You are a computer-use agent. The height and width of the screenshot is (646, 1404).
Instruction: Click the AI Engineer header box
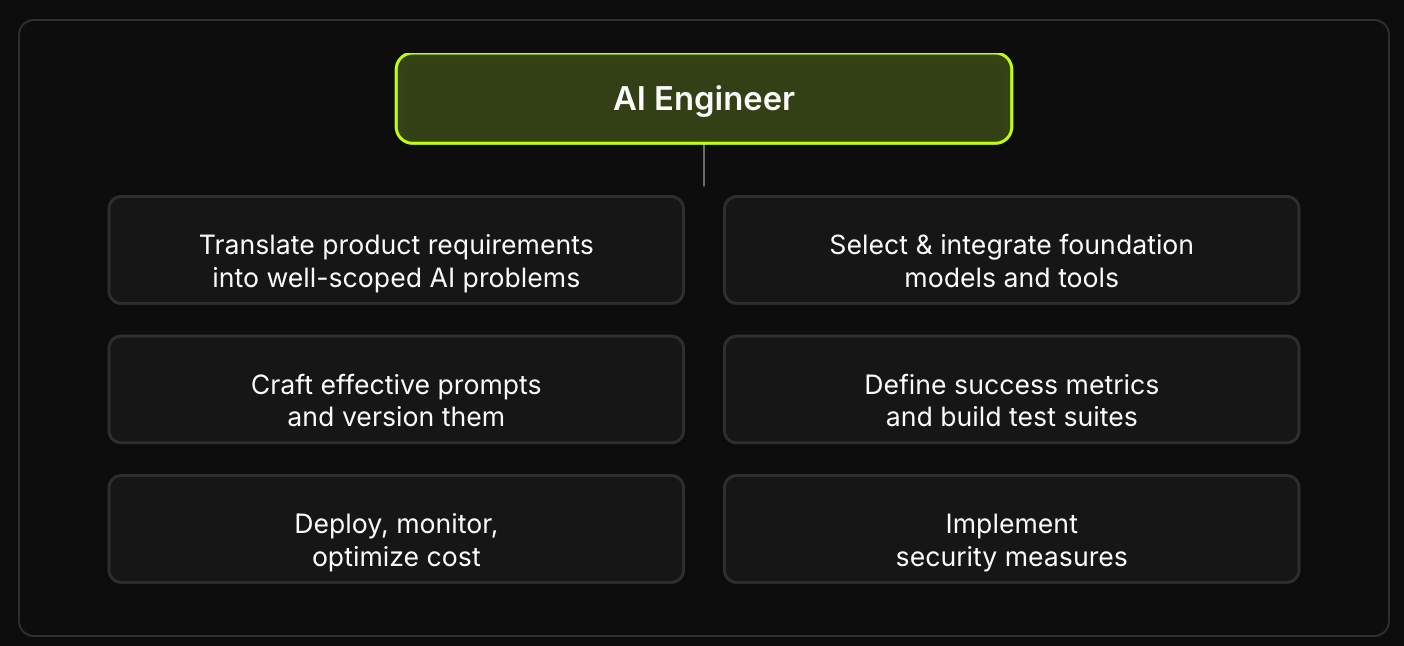[704, 99]
